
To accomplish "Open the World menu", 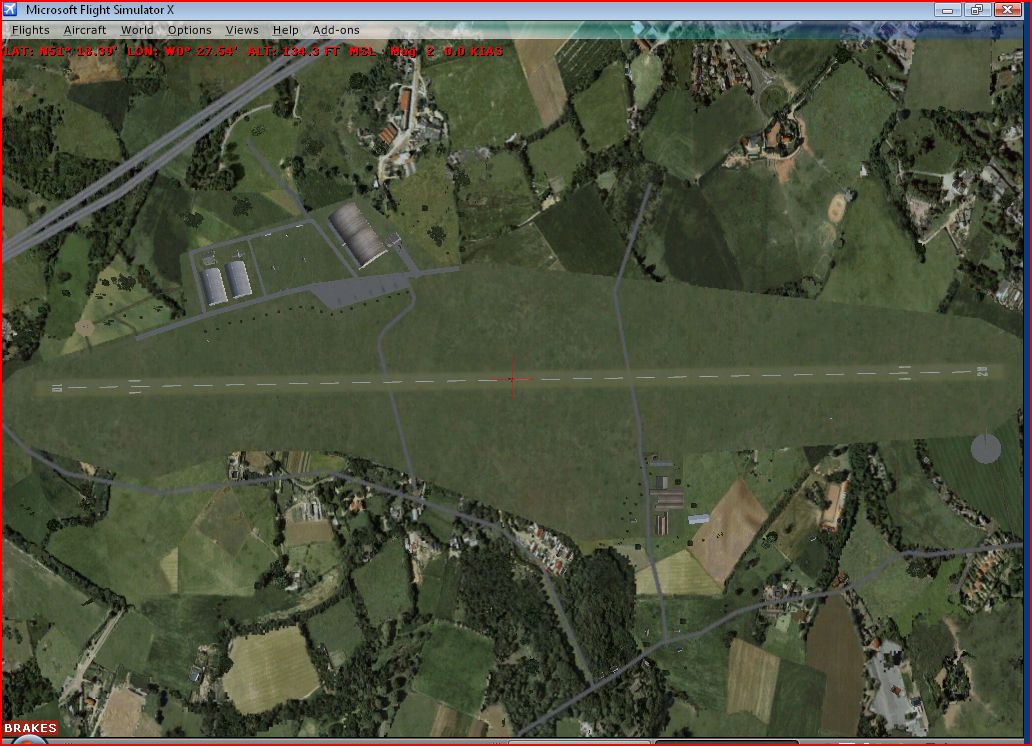I will point(137,30).
